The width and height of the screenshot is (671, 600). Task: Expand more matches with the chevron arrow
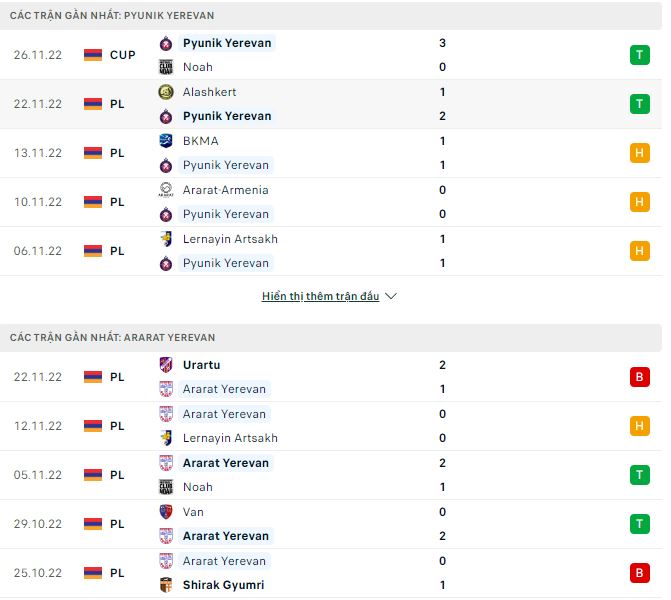(391, 297)
